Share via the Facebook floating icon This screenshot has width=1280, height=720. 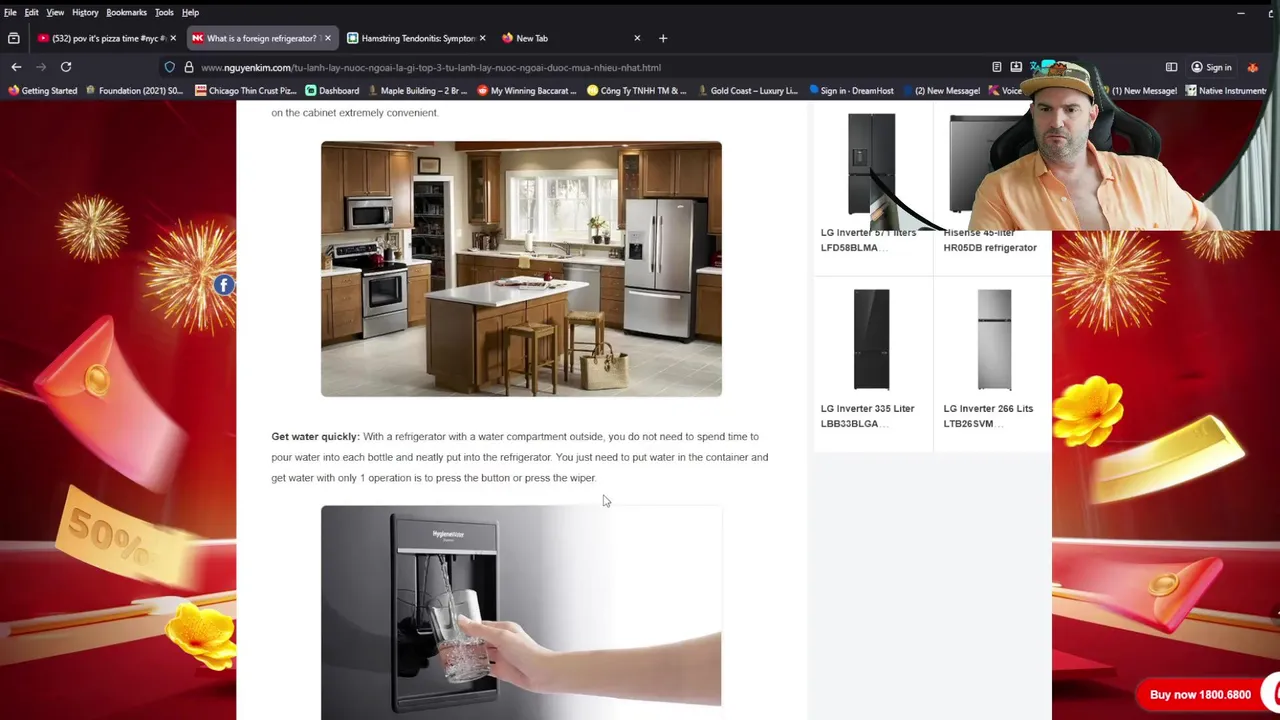[224, 285]
